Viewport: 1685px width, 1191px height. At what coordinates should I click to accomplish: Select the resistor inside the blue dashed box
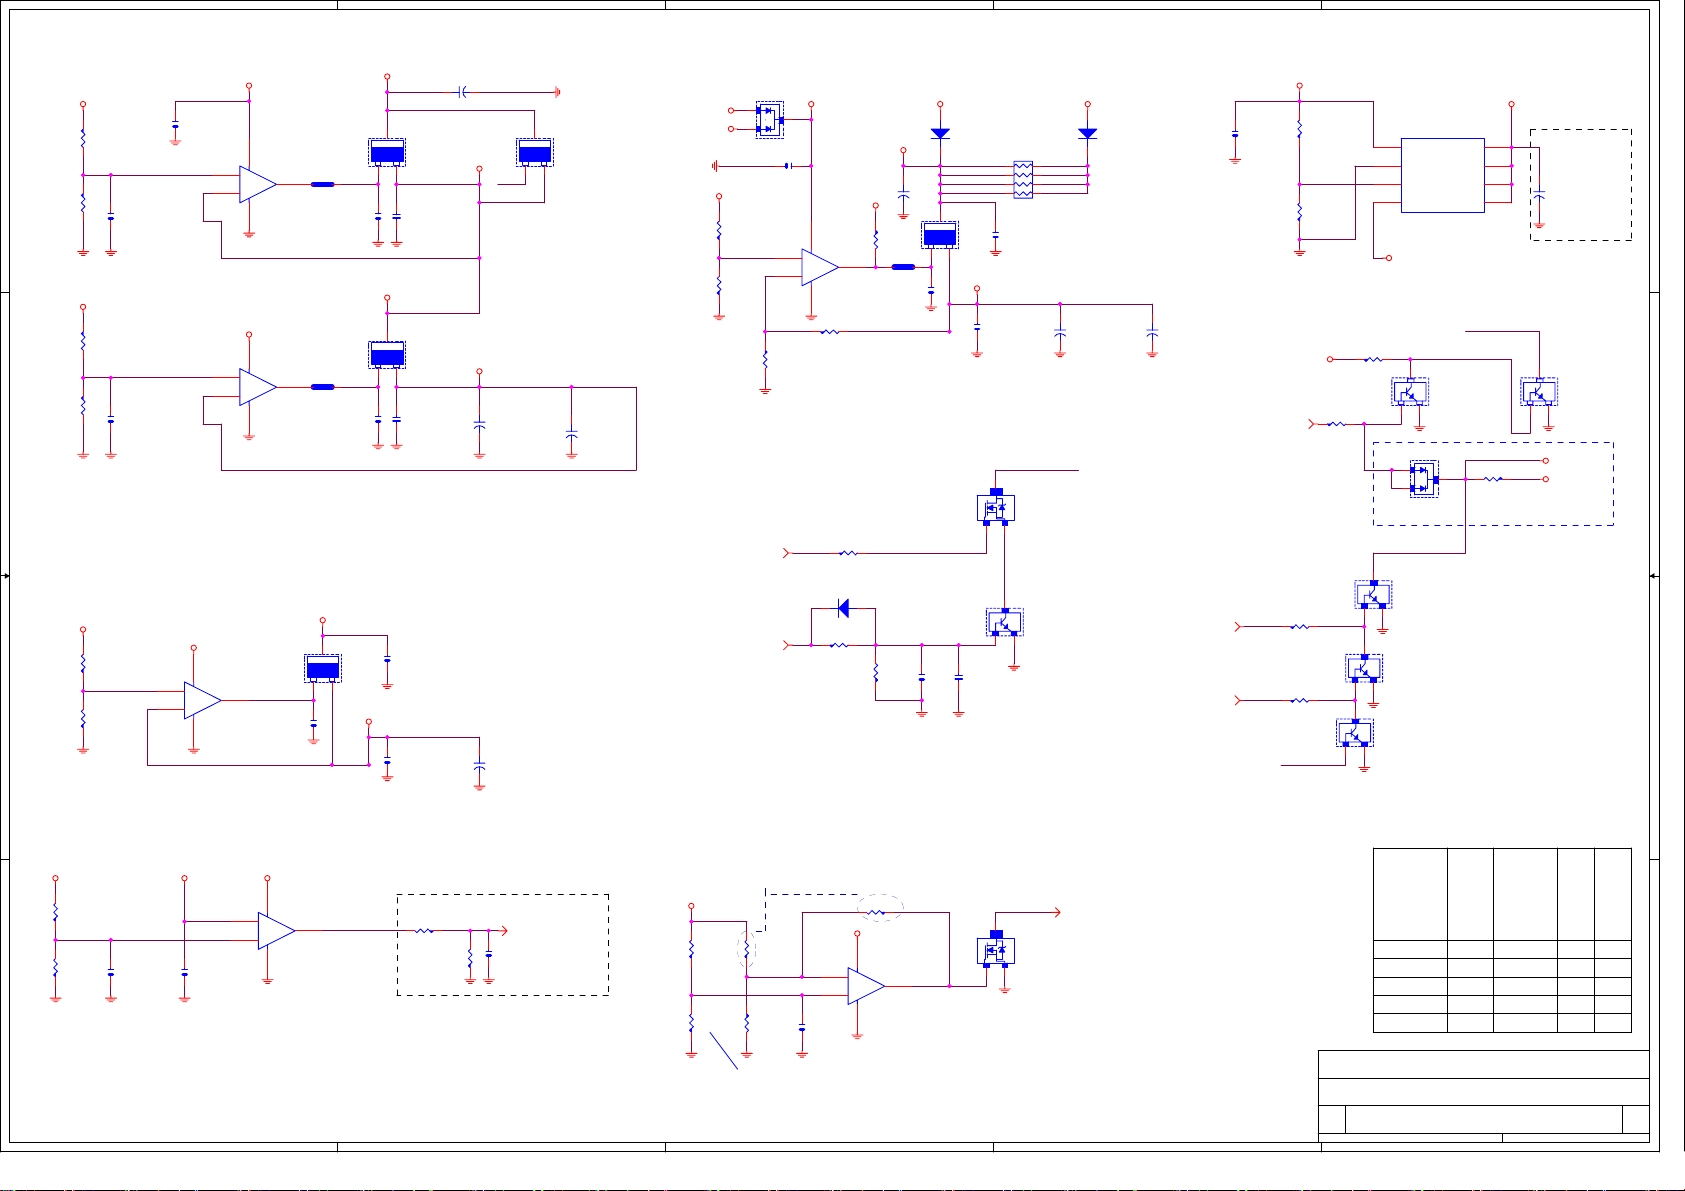pos(1493,479)
